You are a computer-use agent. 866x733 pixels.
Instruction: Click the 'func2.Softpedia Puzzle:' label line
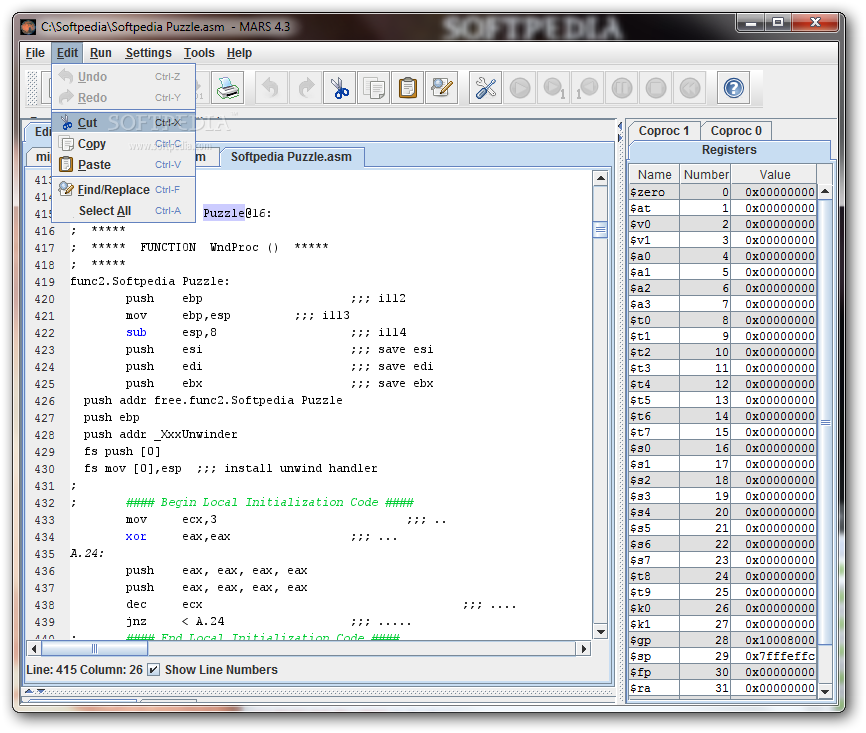[x=149, y=281]
